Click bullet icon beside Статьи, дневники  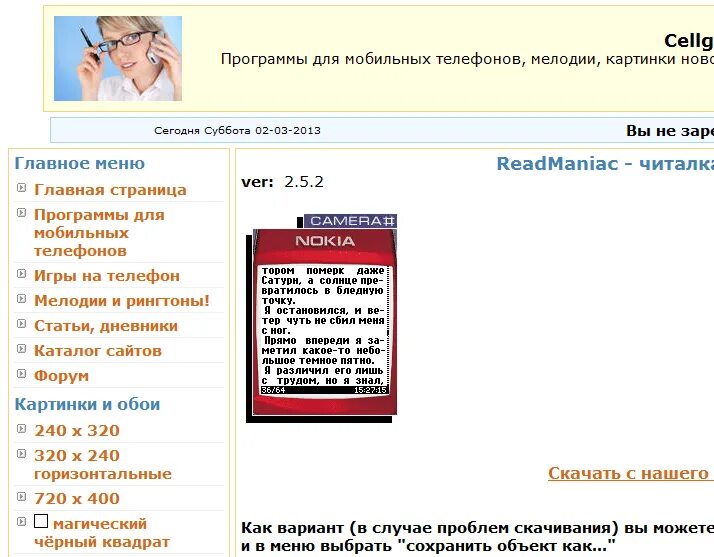pyautogui.click(x=21, y=324)
